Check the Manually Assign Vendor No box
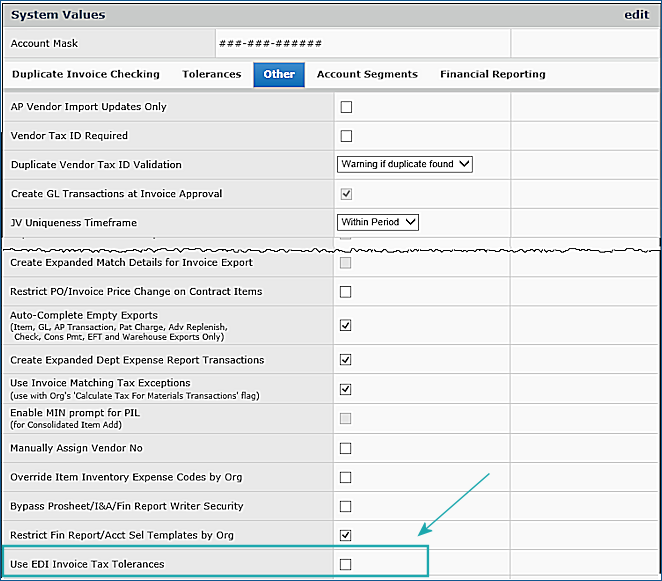 (x=346, y=448)
